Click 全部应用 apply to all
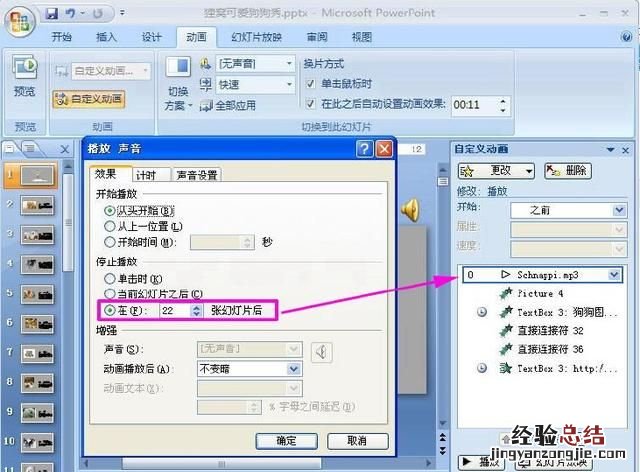This screenshot has height=472, width=640. (x=228, y=106)
